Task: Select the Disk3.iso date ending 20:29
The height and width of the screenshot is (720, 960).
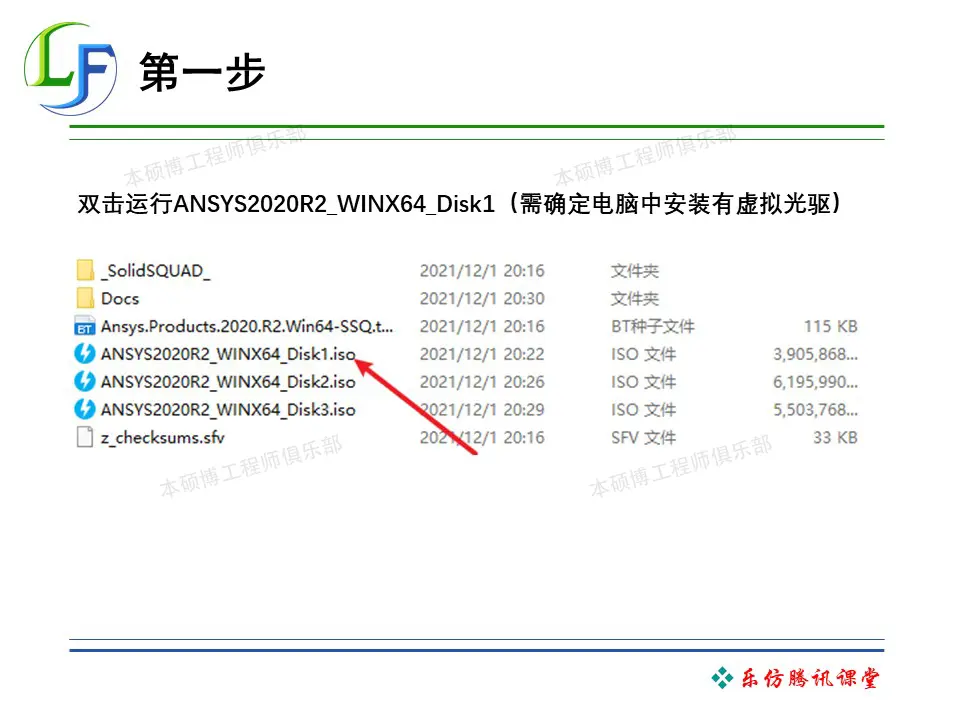Action: click(482, 410)
